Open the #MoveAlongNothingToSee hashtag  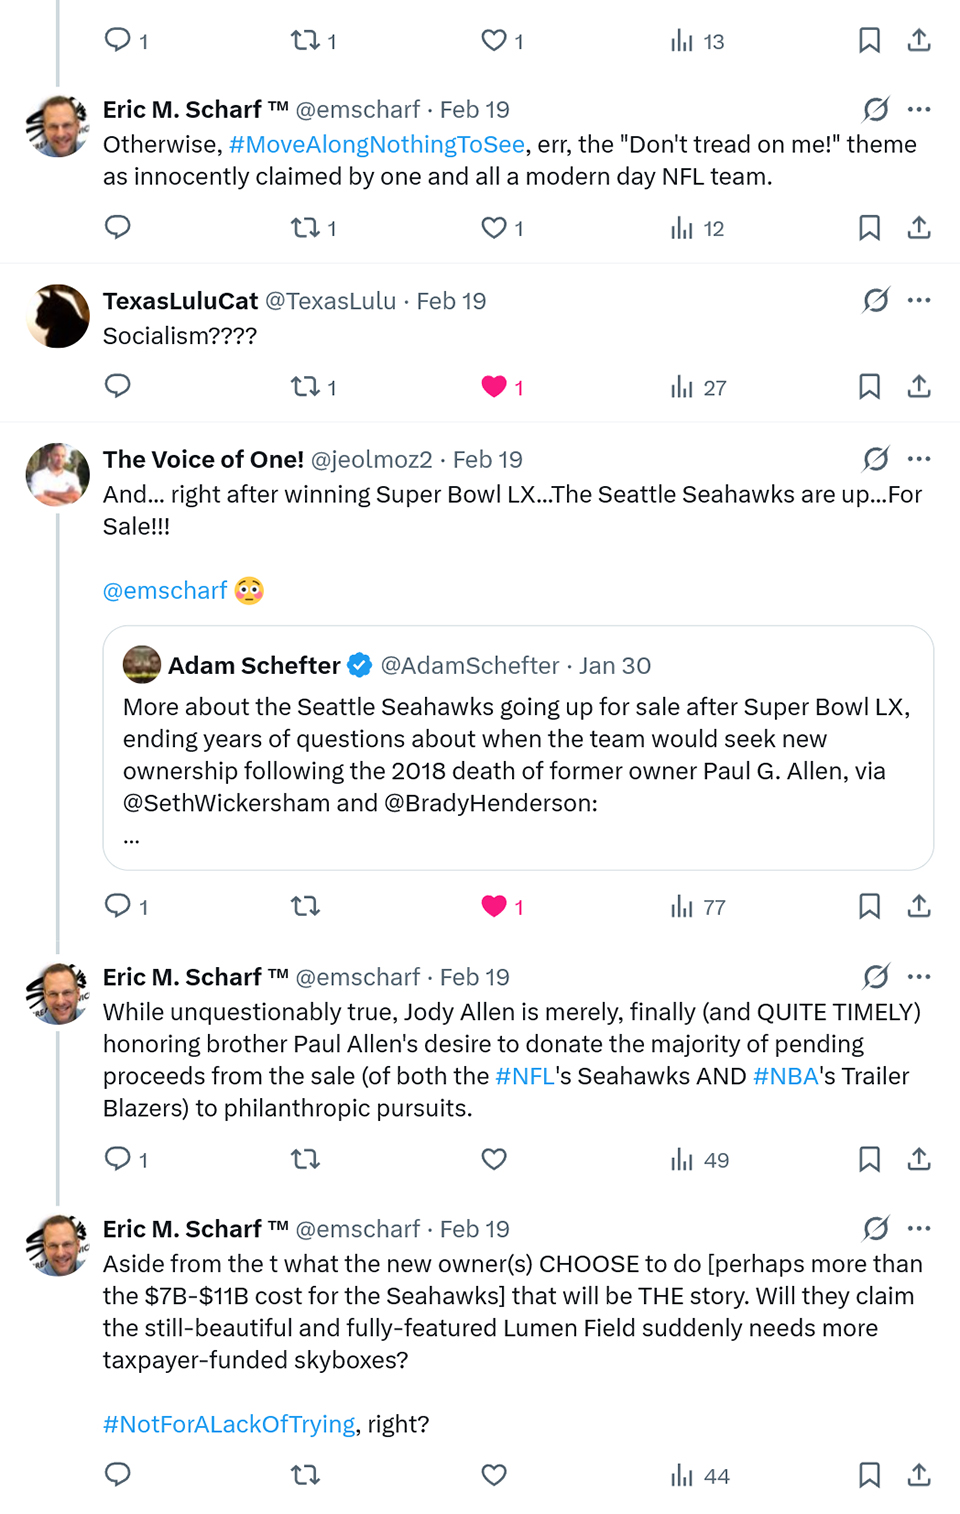[x=376, y=145]
